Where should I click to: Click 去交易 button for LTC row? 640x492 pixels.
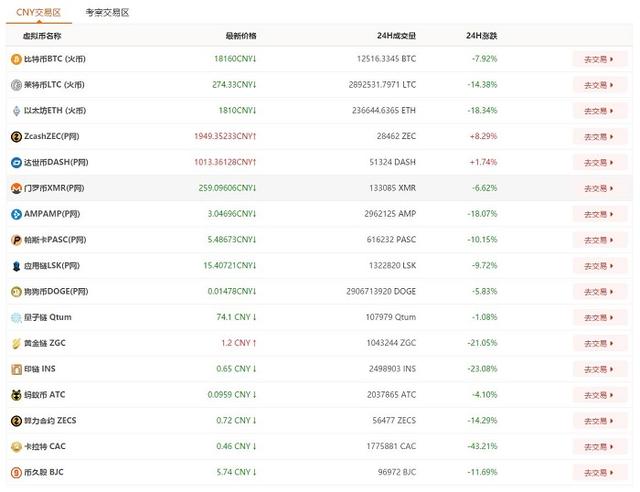[599, 85]
